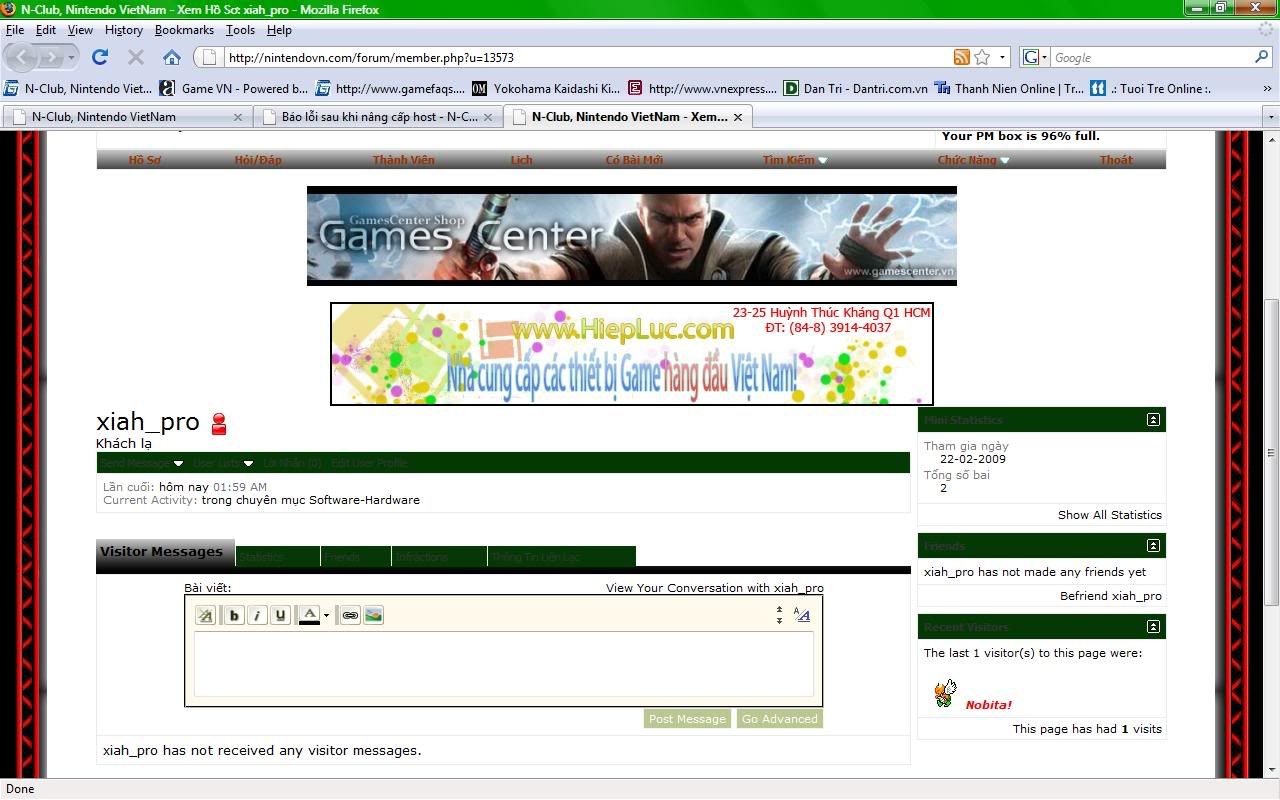Click the Go Advanced button
Viewport: 1280px width, 800px height.
780,719
